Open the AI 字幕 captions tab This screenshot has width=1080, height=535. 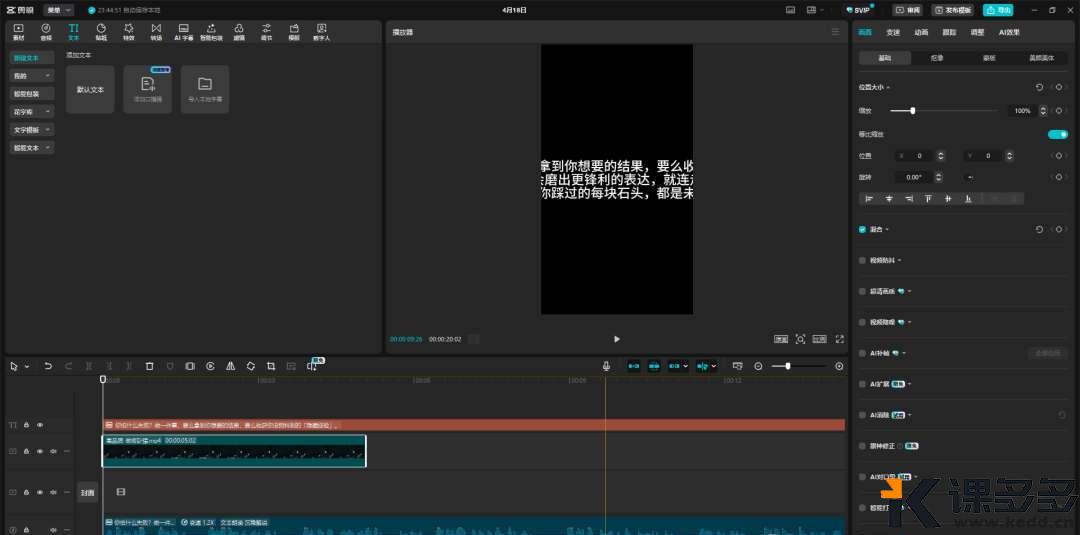click(184, 32)
